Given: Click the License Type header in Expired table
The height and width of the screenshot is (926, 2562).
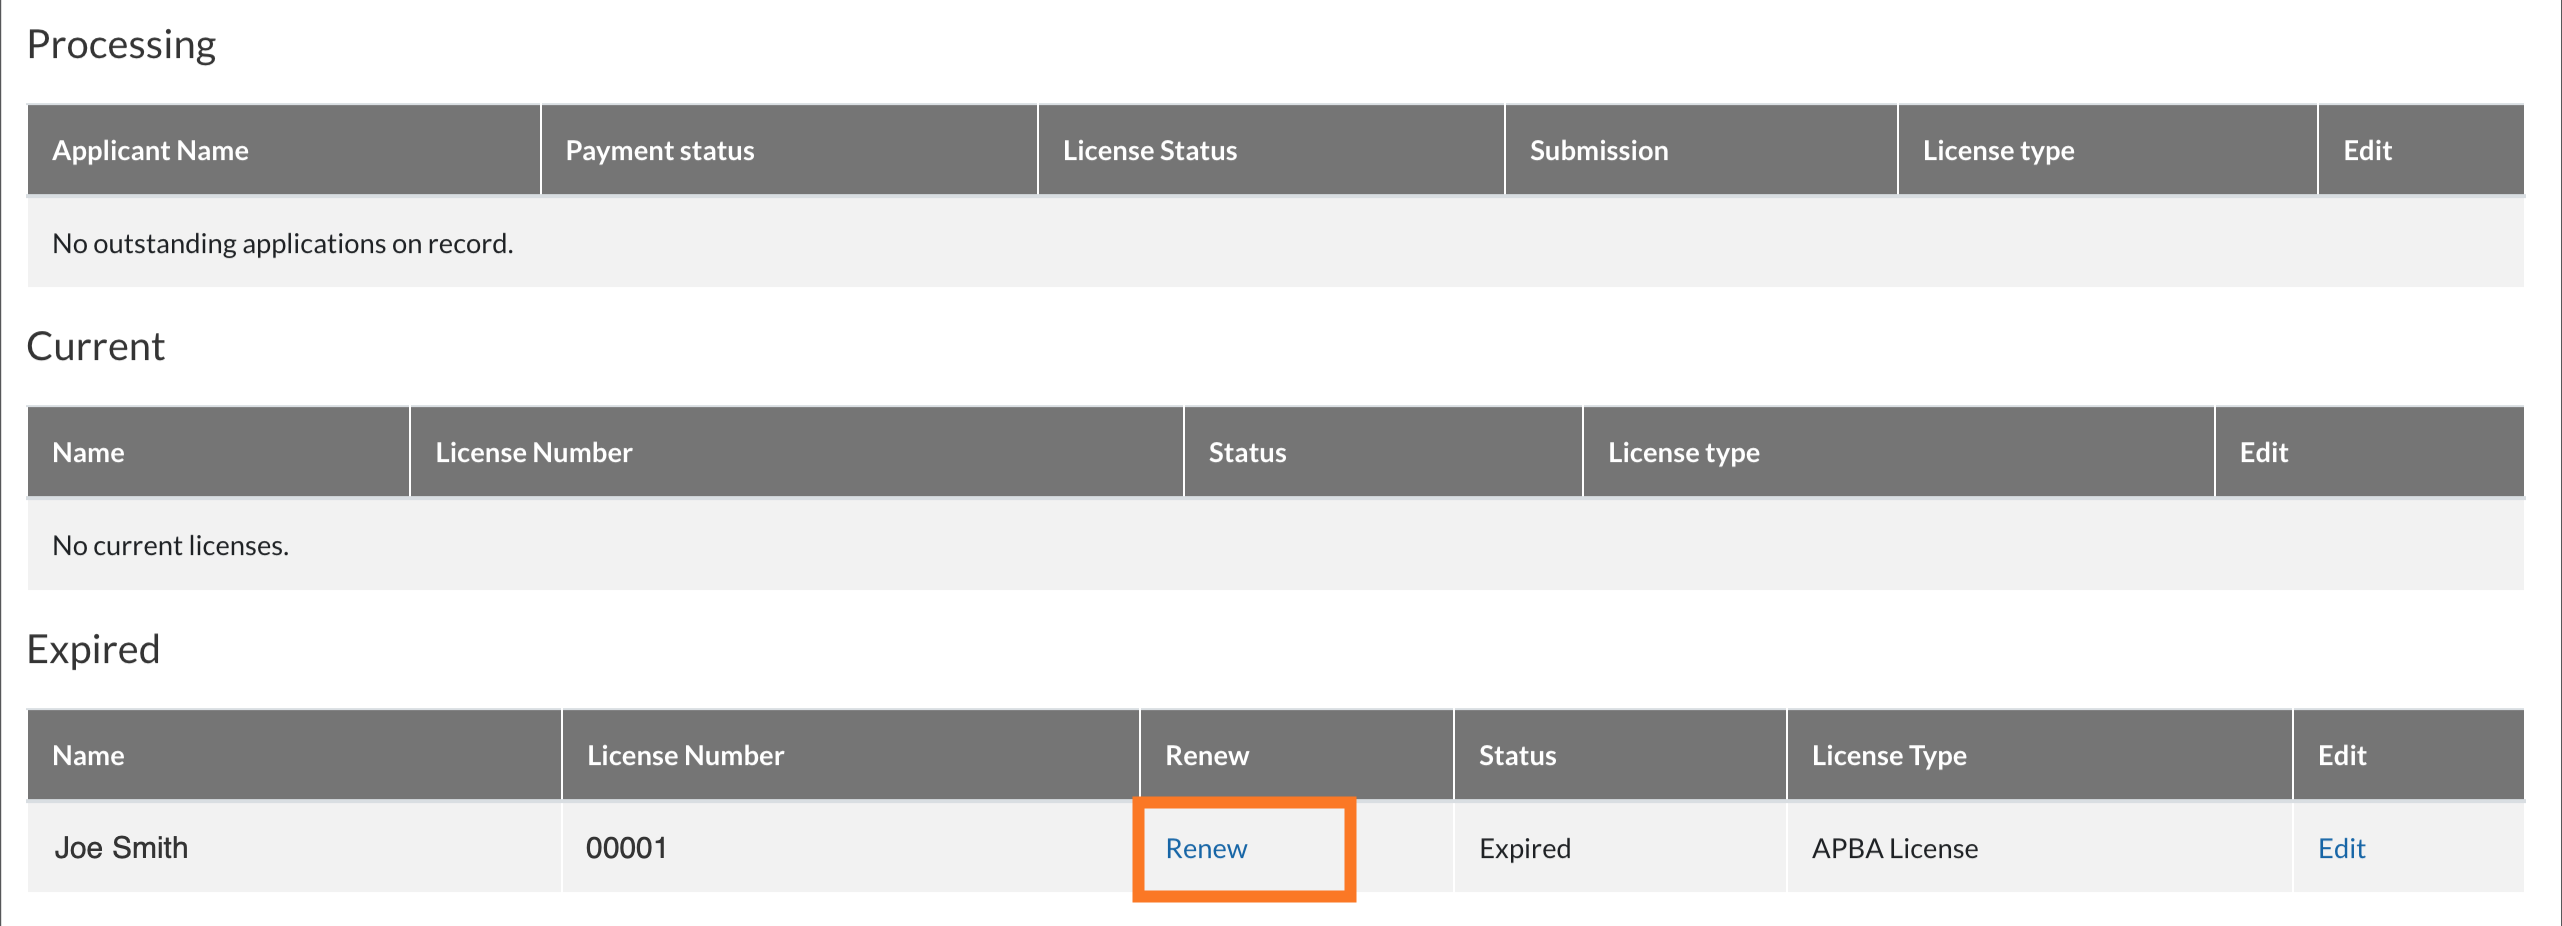Looking at the screenshot, I should click(x=1888, y=756).
